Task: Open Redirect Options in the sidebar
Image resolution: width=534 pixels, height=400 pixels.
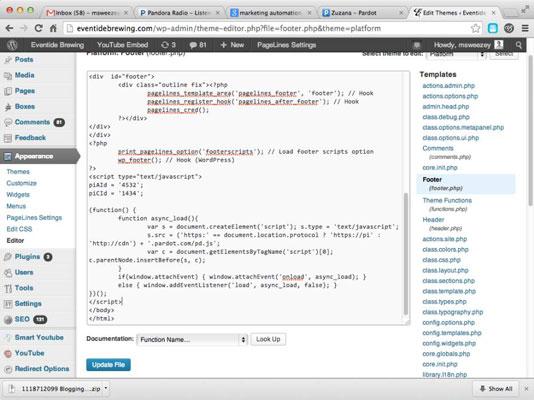Action: tap(42, 369)
